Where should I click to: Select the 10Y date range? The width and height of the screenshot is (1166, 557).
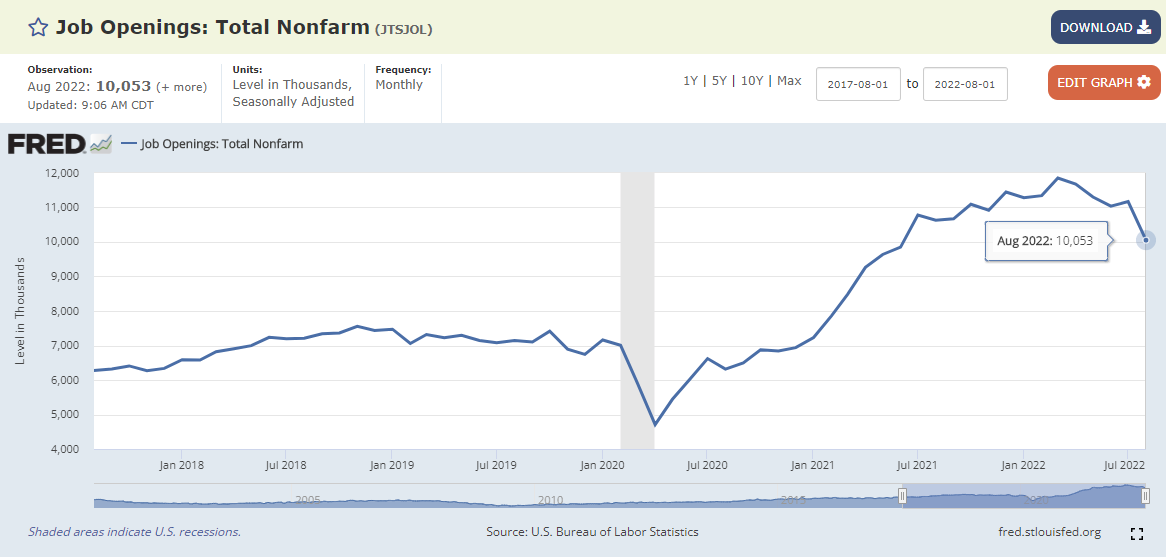752,81
